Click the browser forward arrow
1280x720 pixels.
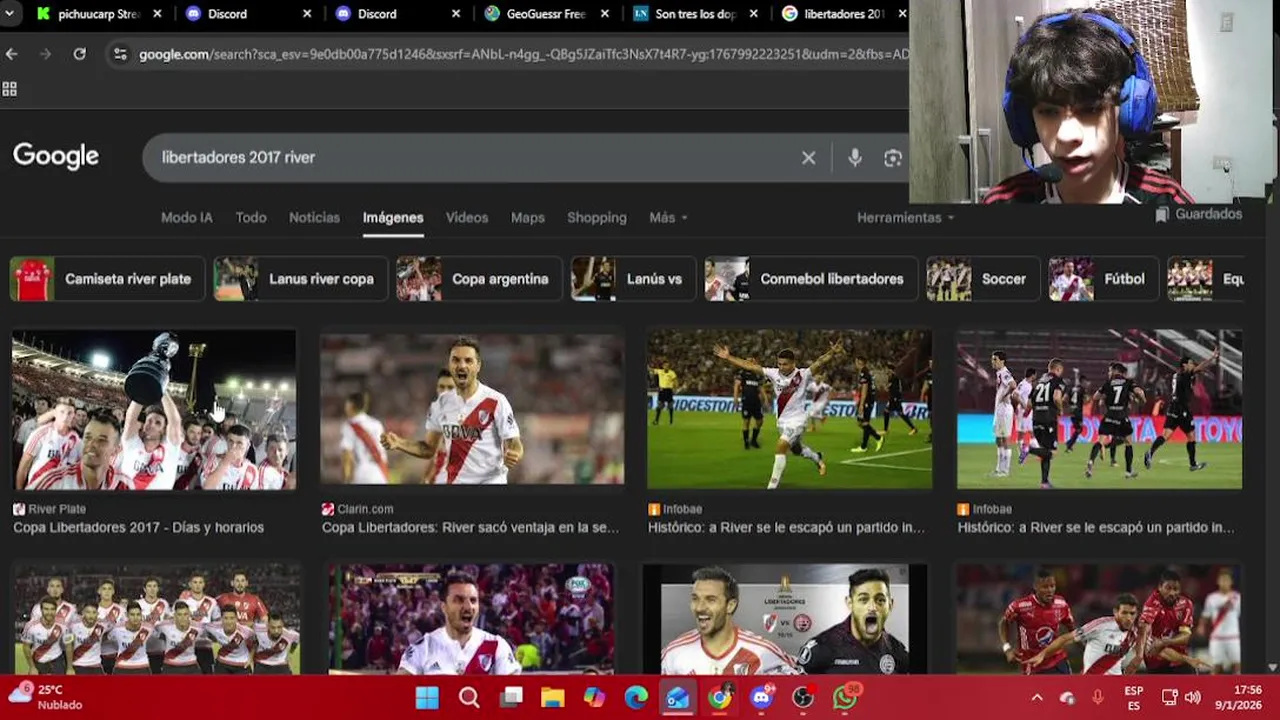click(45, 54)
